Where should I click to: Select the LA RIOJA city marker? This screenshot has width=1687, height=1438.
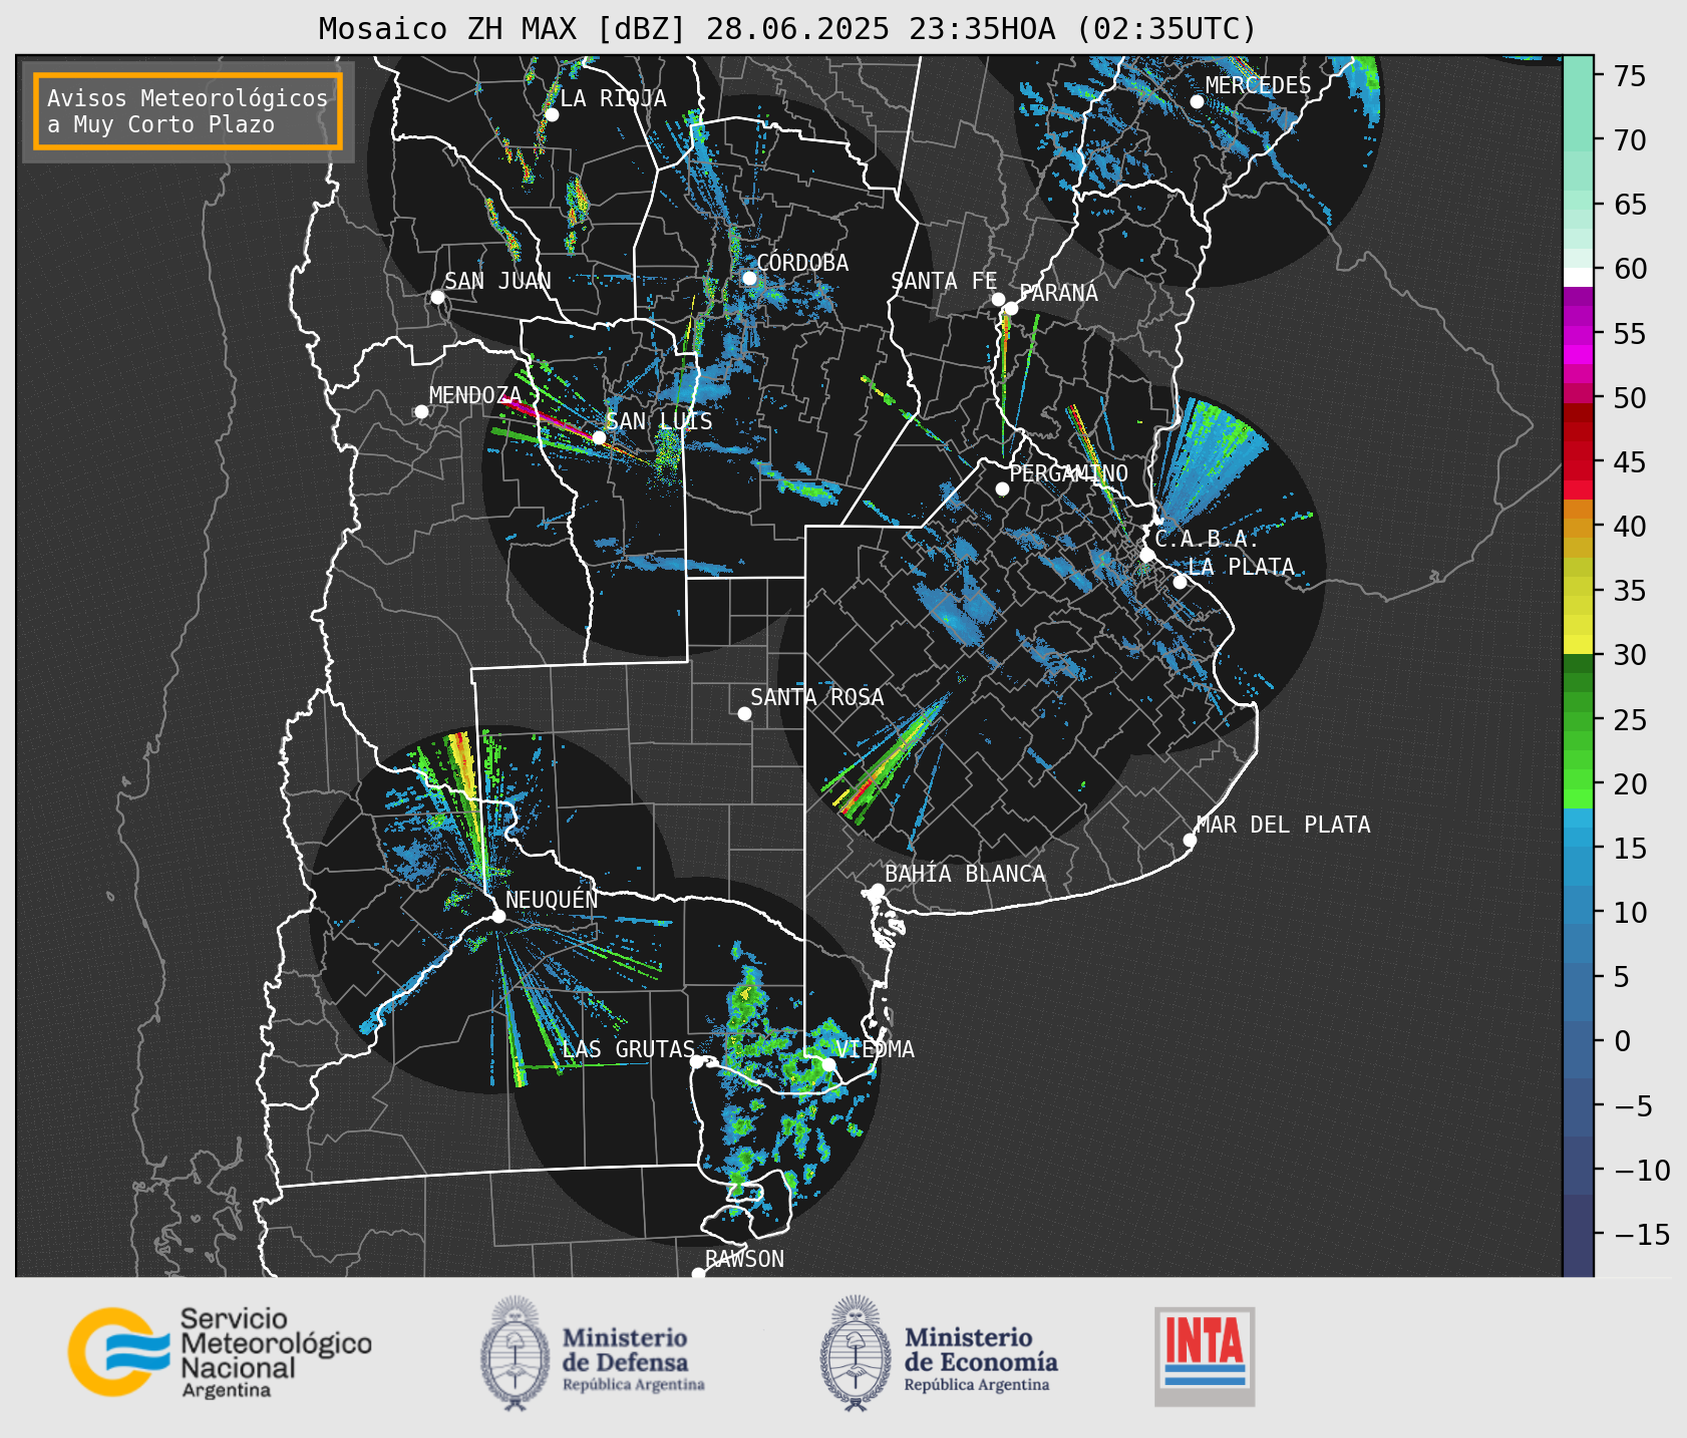point(551,115)
